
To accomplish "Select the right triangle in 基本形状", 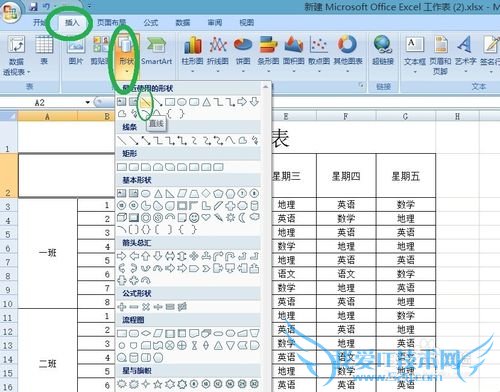I will (x=170, y=193).
